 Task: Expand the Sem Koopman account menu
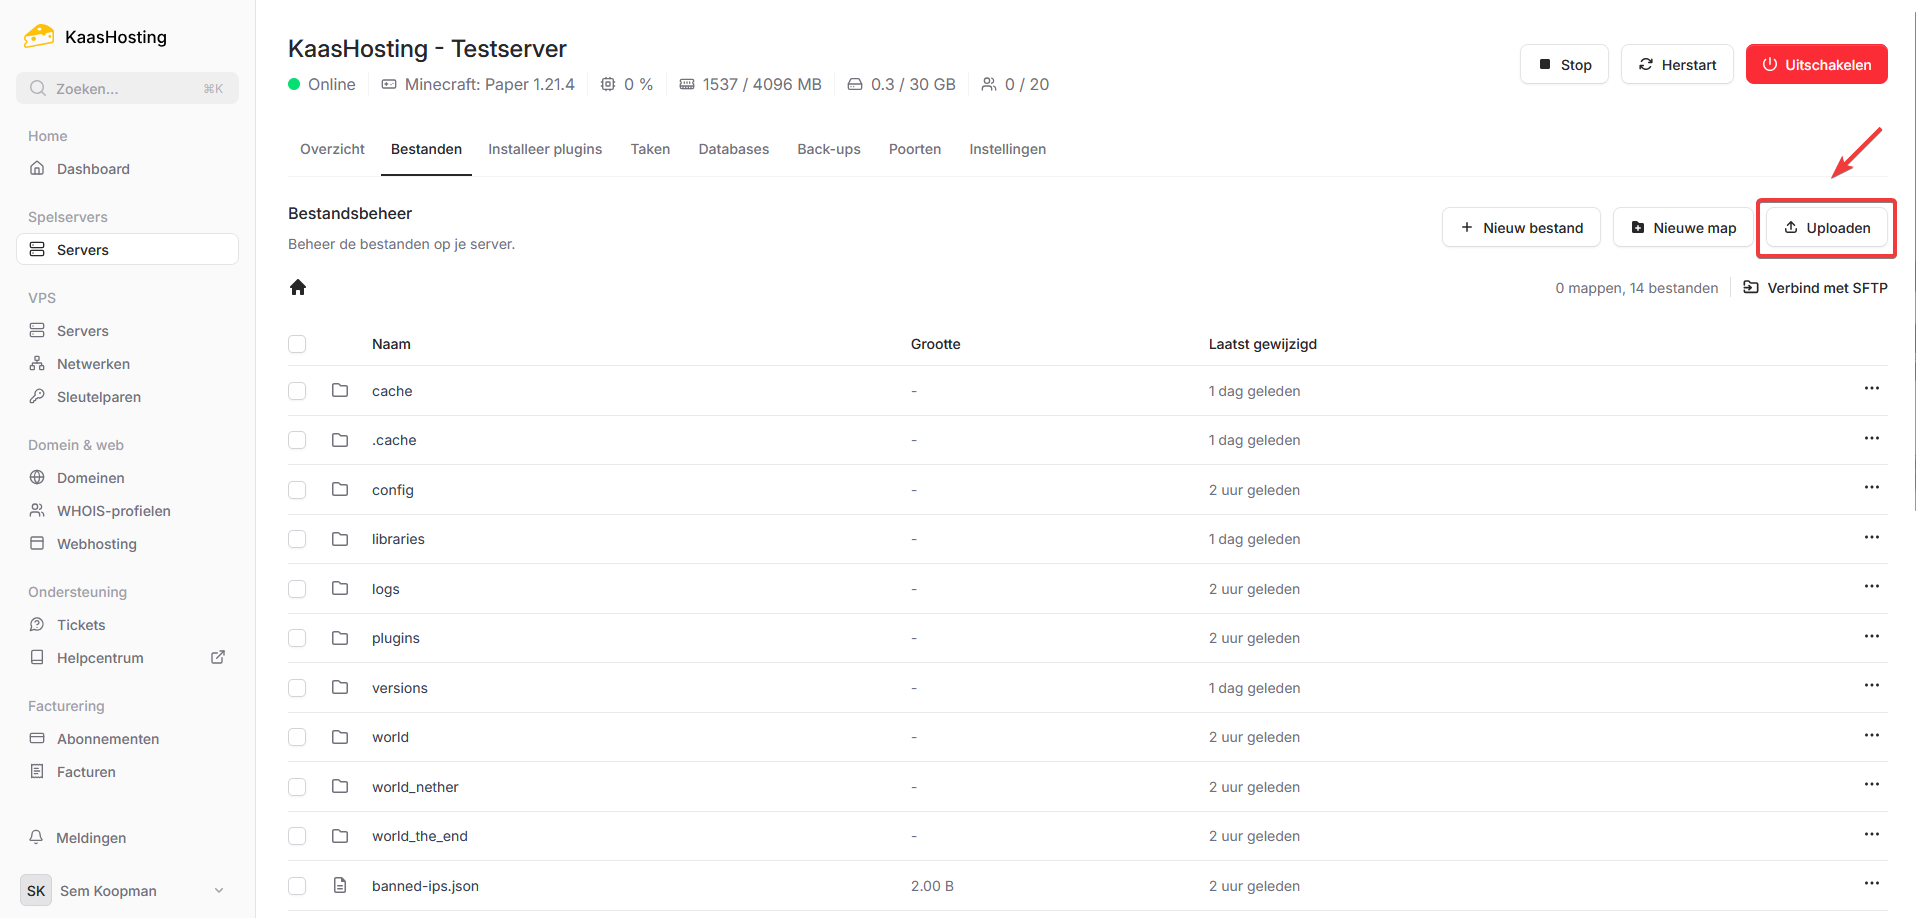[x=219, y=891]
